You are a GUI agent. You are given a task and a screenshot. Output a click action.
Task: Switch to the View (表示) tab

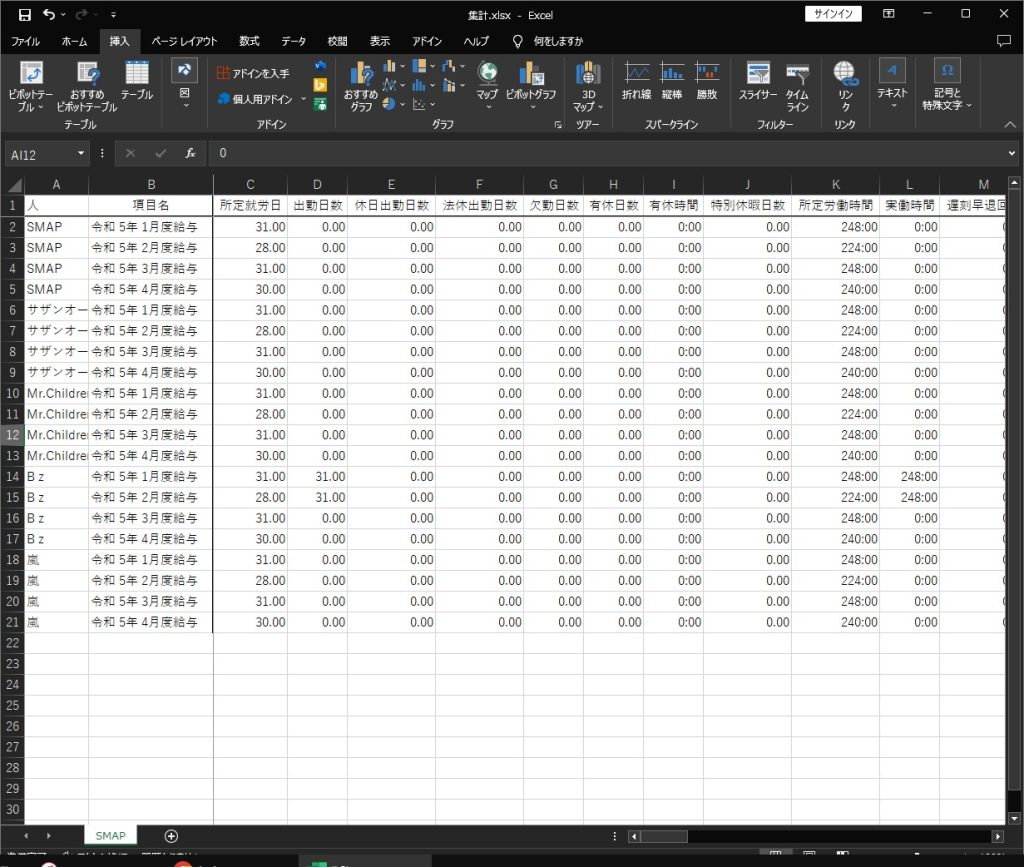(379, 41)
